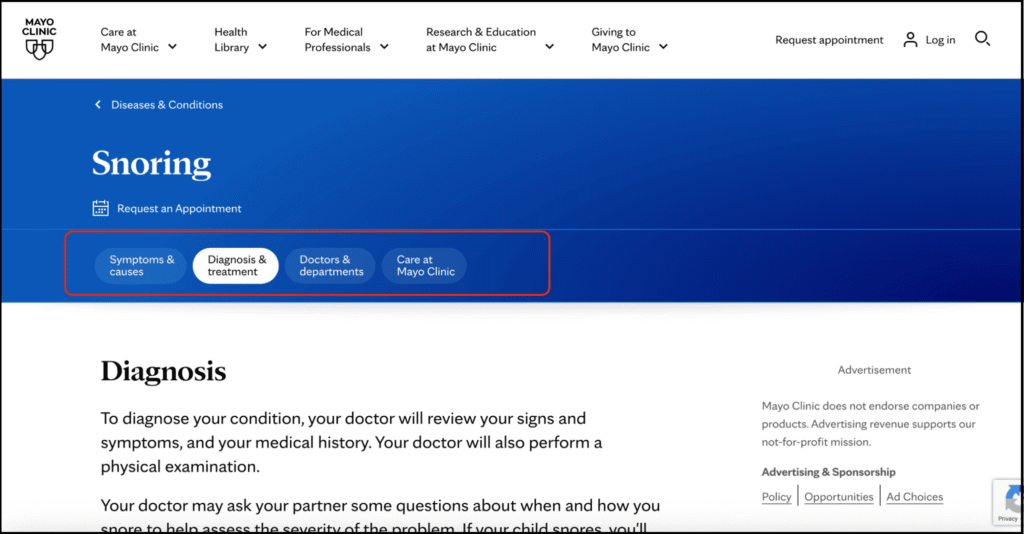
Task: Expand the Giving to Mayo Clinic chevron
Action: [663, 47]
